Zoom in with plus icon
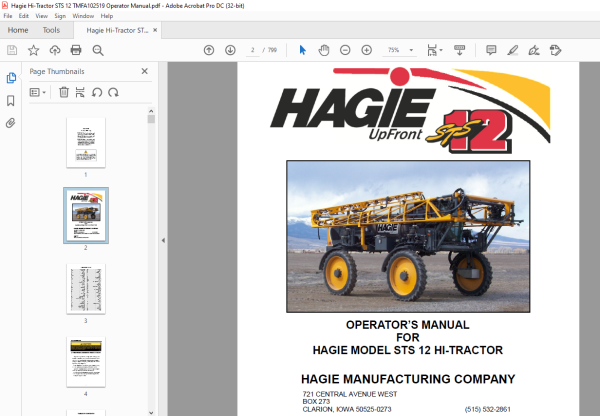 coord(367,50)
